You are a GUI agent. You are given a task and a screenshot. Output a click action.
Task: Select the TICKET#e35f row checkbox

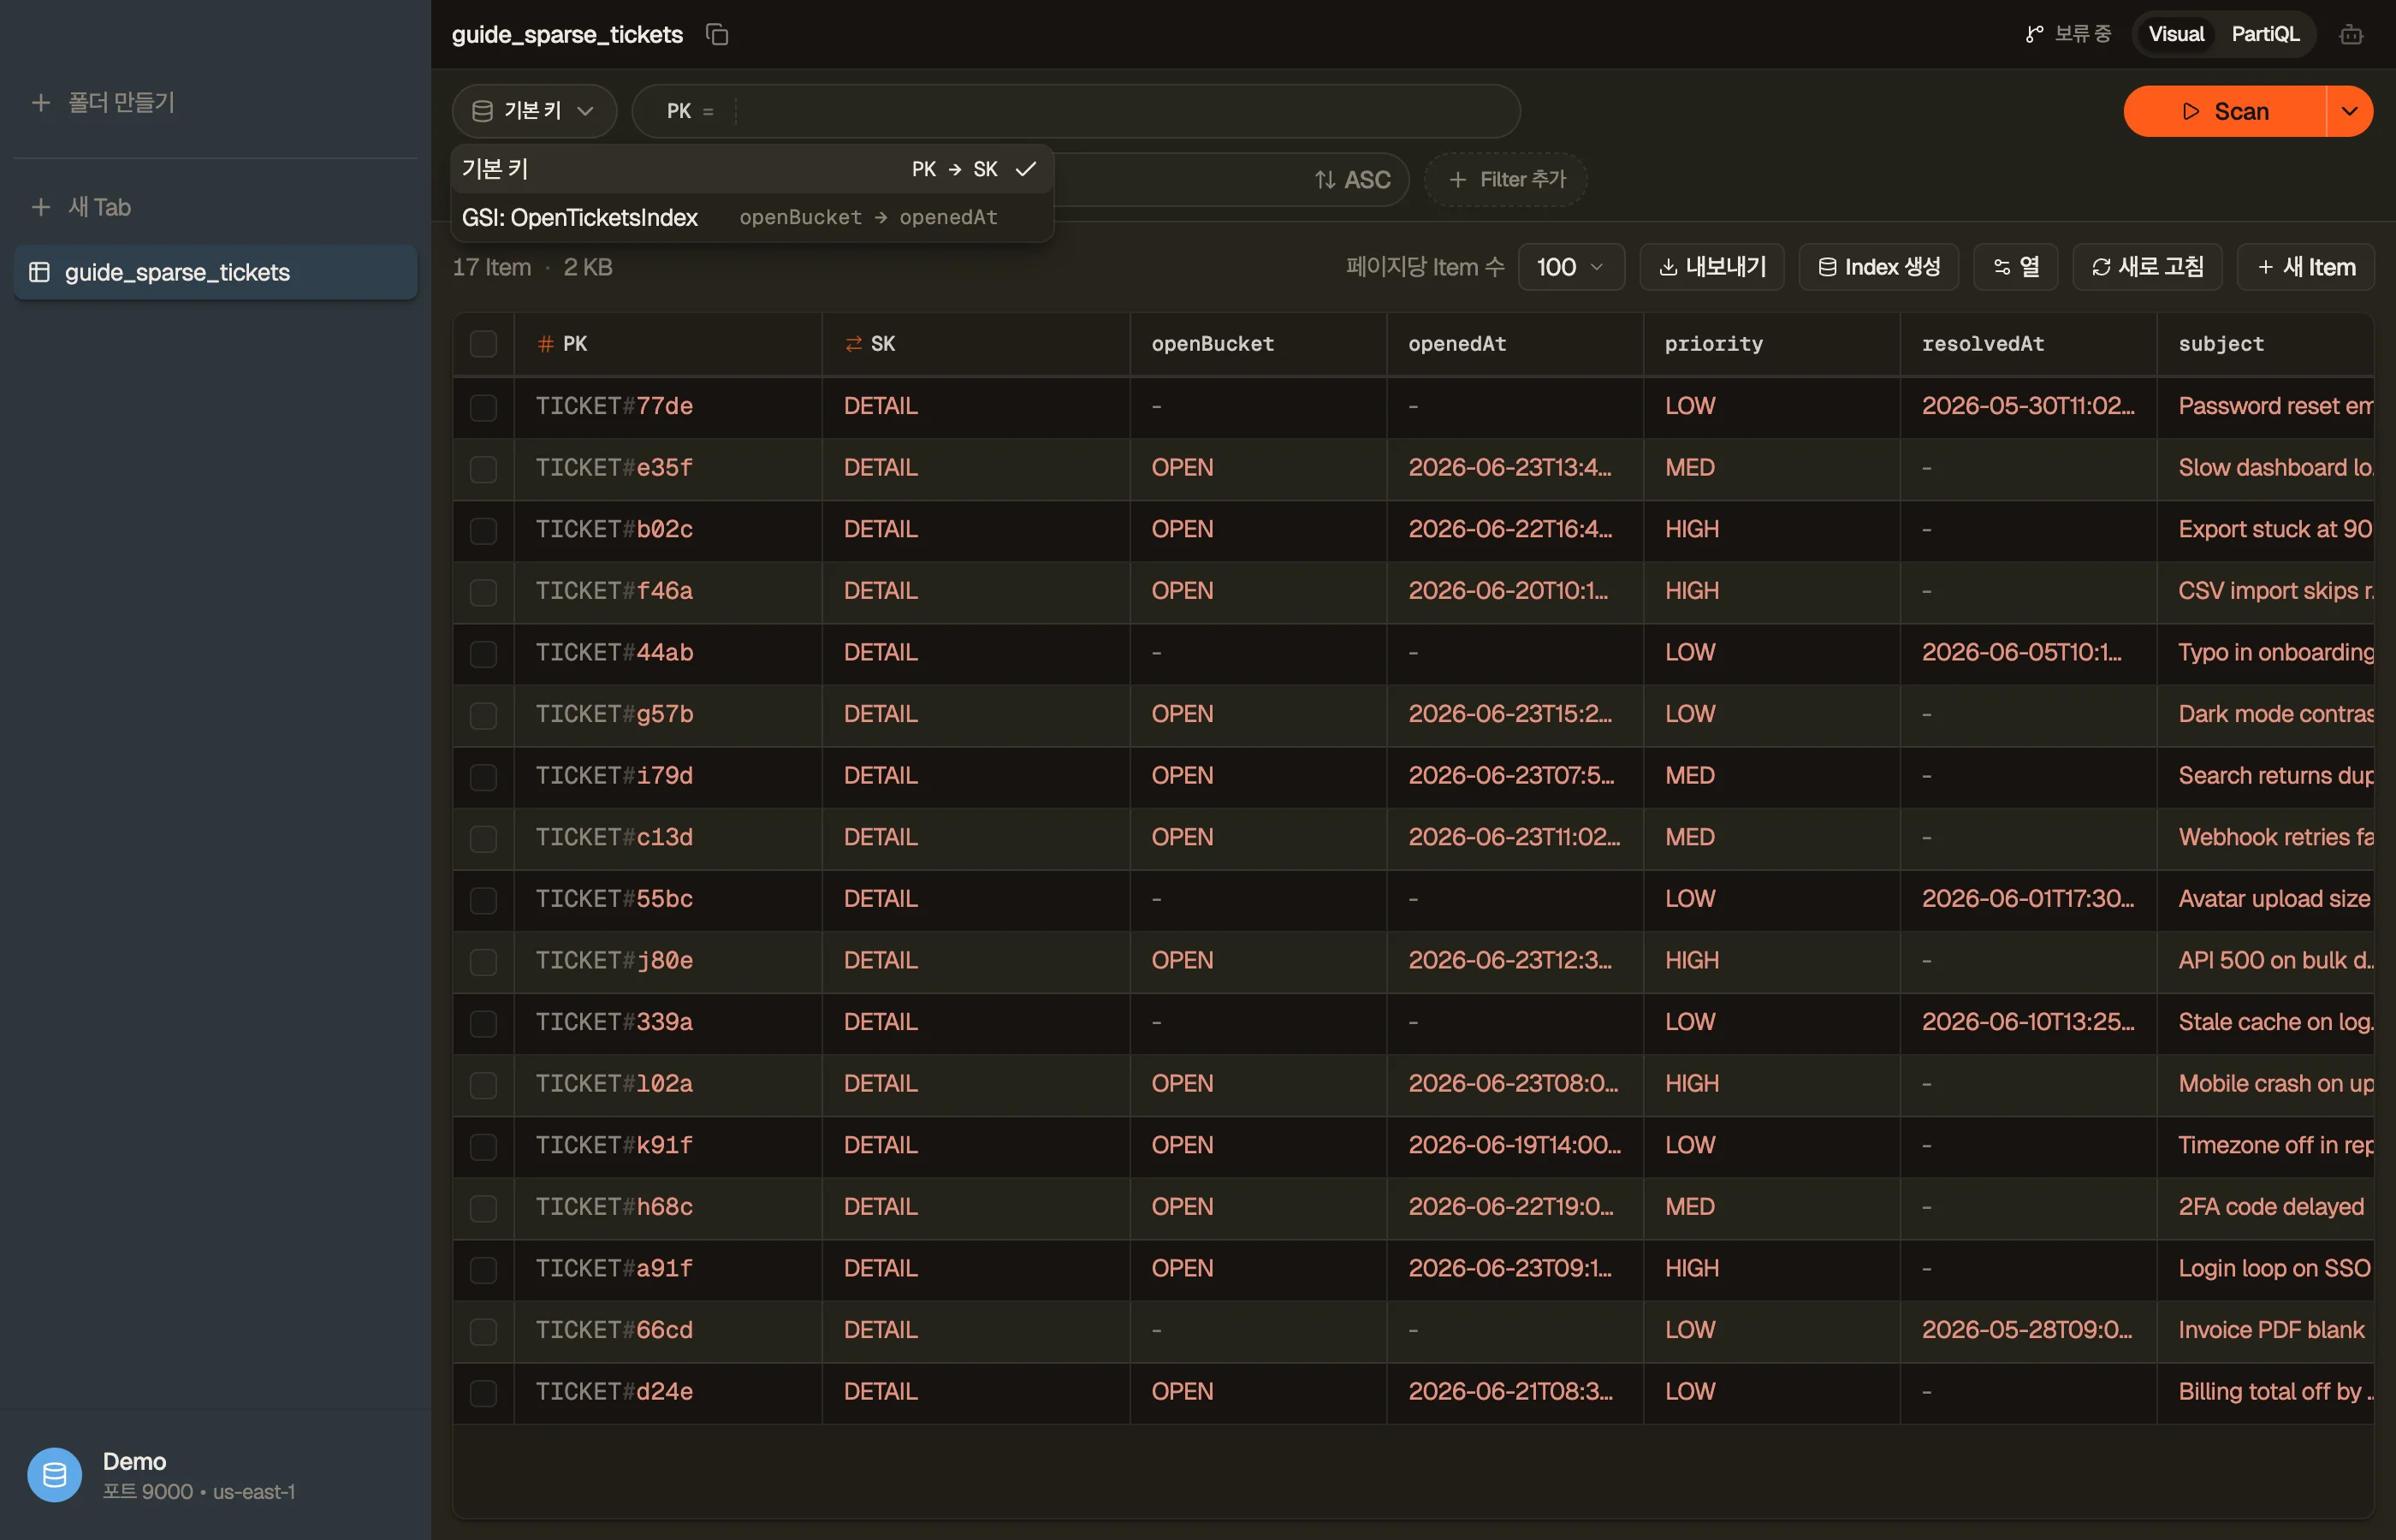click(x=483, y=469)
